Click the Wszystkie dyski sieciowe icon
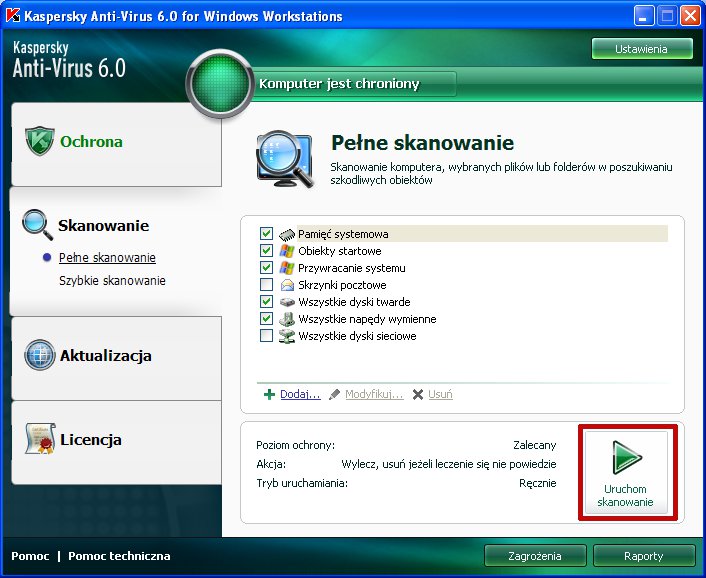This screenshot has width=706, height=578. tap(287, 336)
